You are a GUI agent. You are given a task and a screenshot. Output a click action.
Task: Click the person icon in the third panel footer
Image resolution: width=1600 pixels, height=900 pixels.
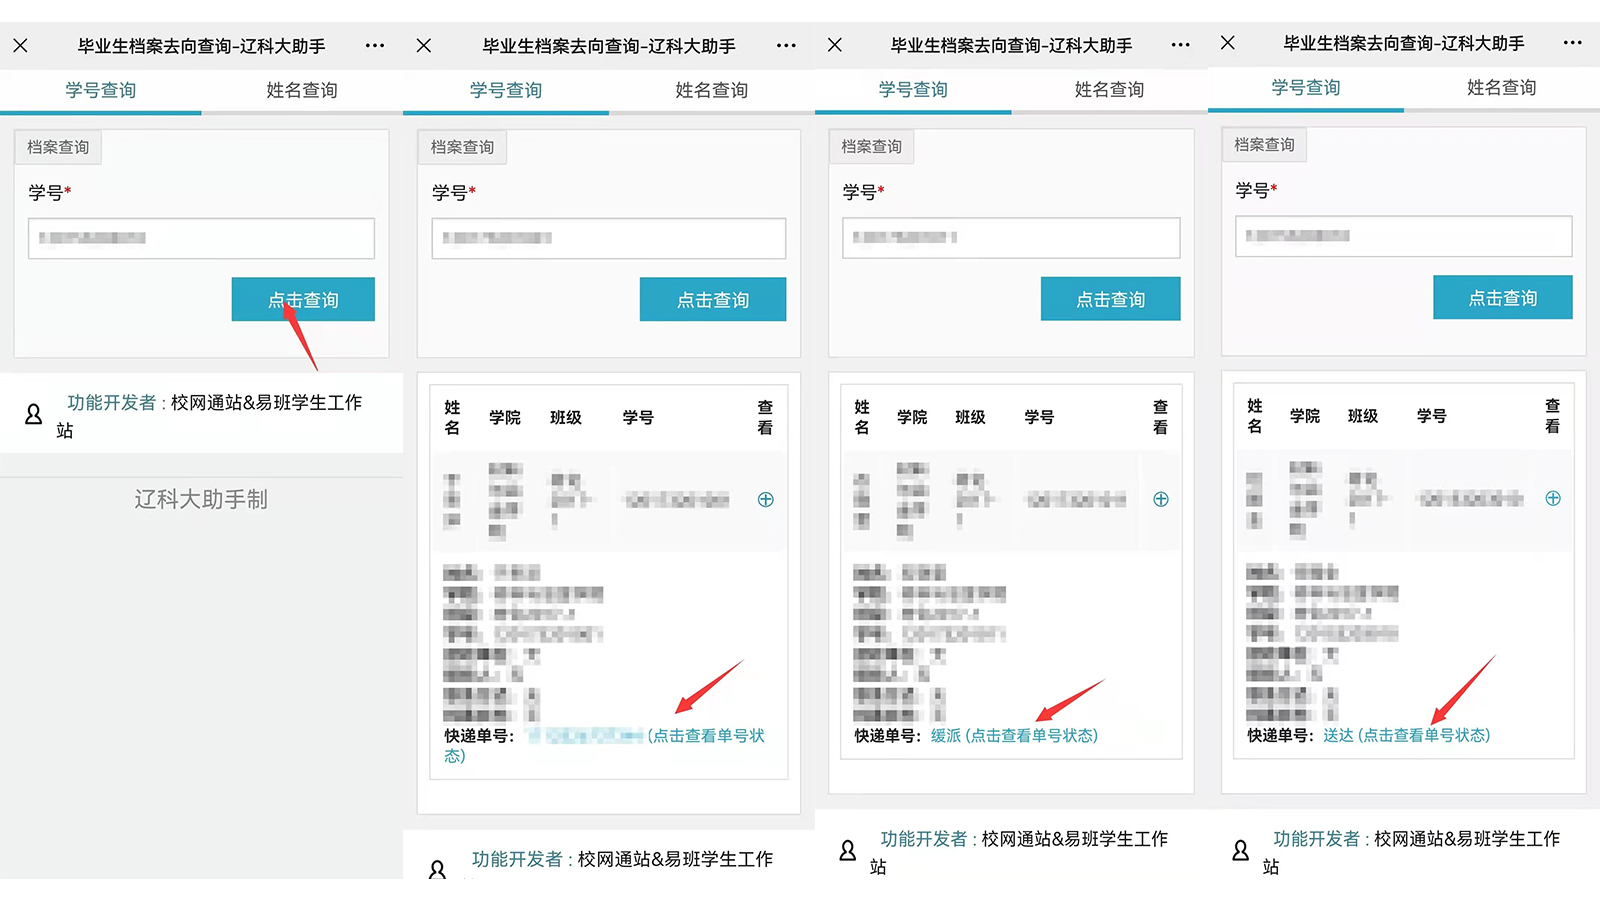(848, 850)
